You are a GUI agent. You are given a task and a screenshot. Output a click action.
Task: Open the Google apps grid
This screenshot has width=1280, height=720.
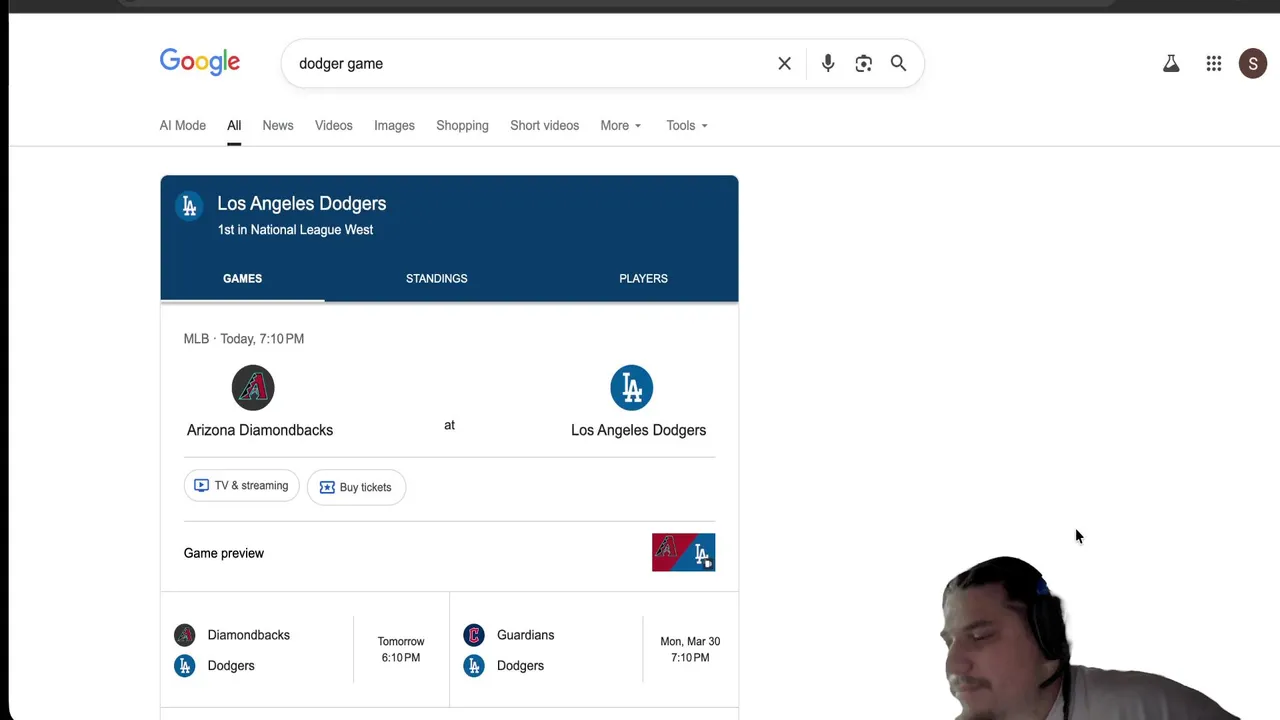coord(1214,64)
